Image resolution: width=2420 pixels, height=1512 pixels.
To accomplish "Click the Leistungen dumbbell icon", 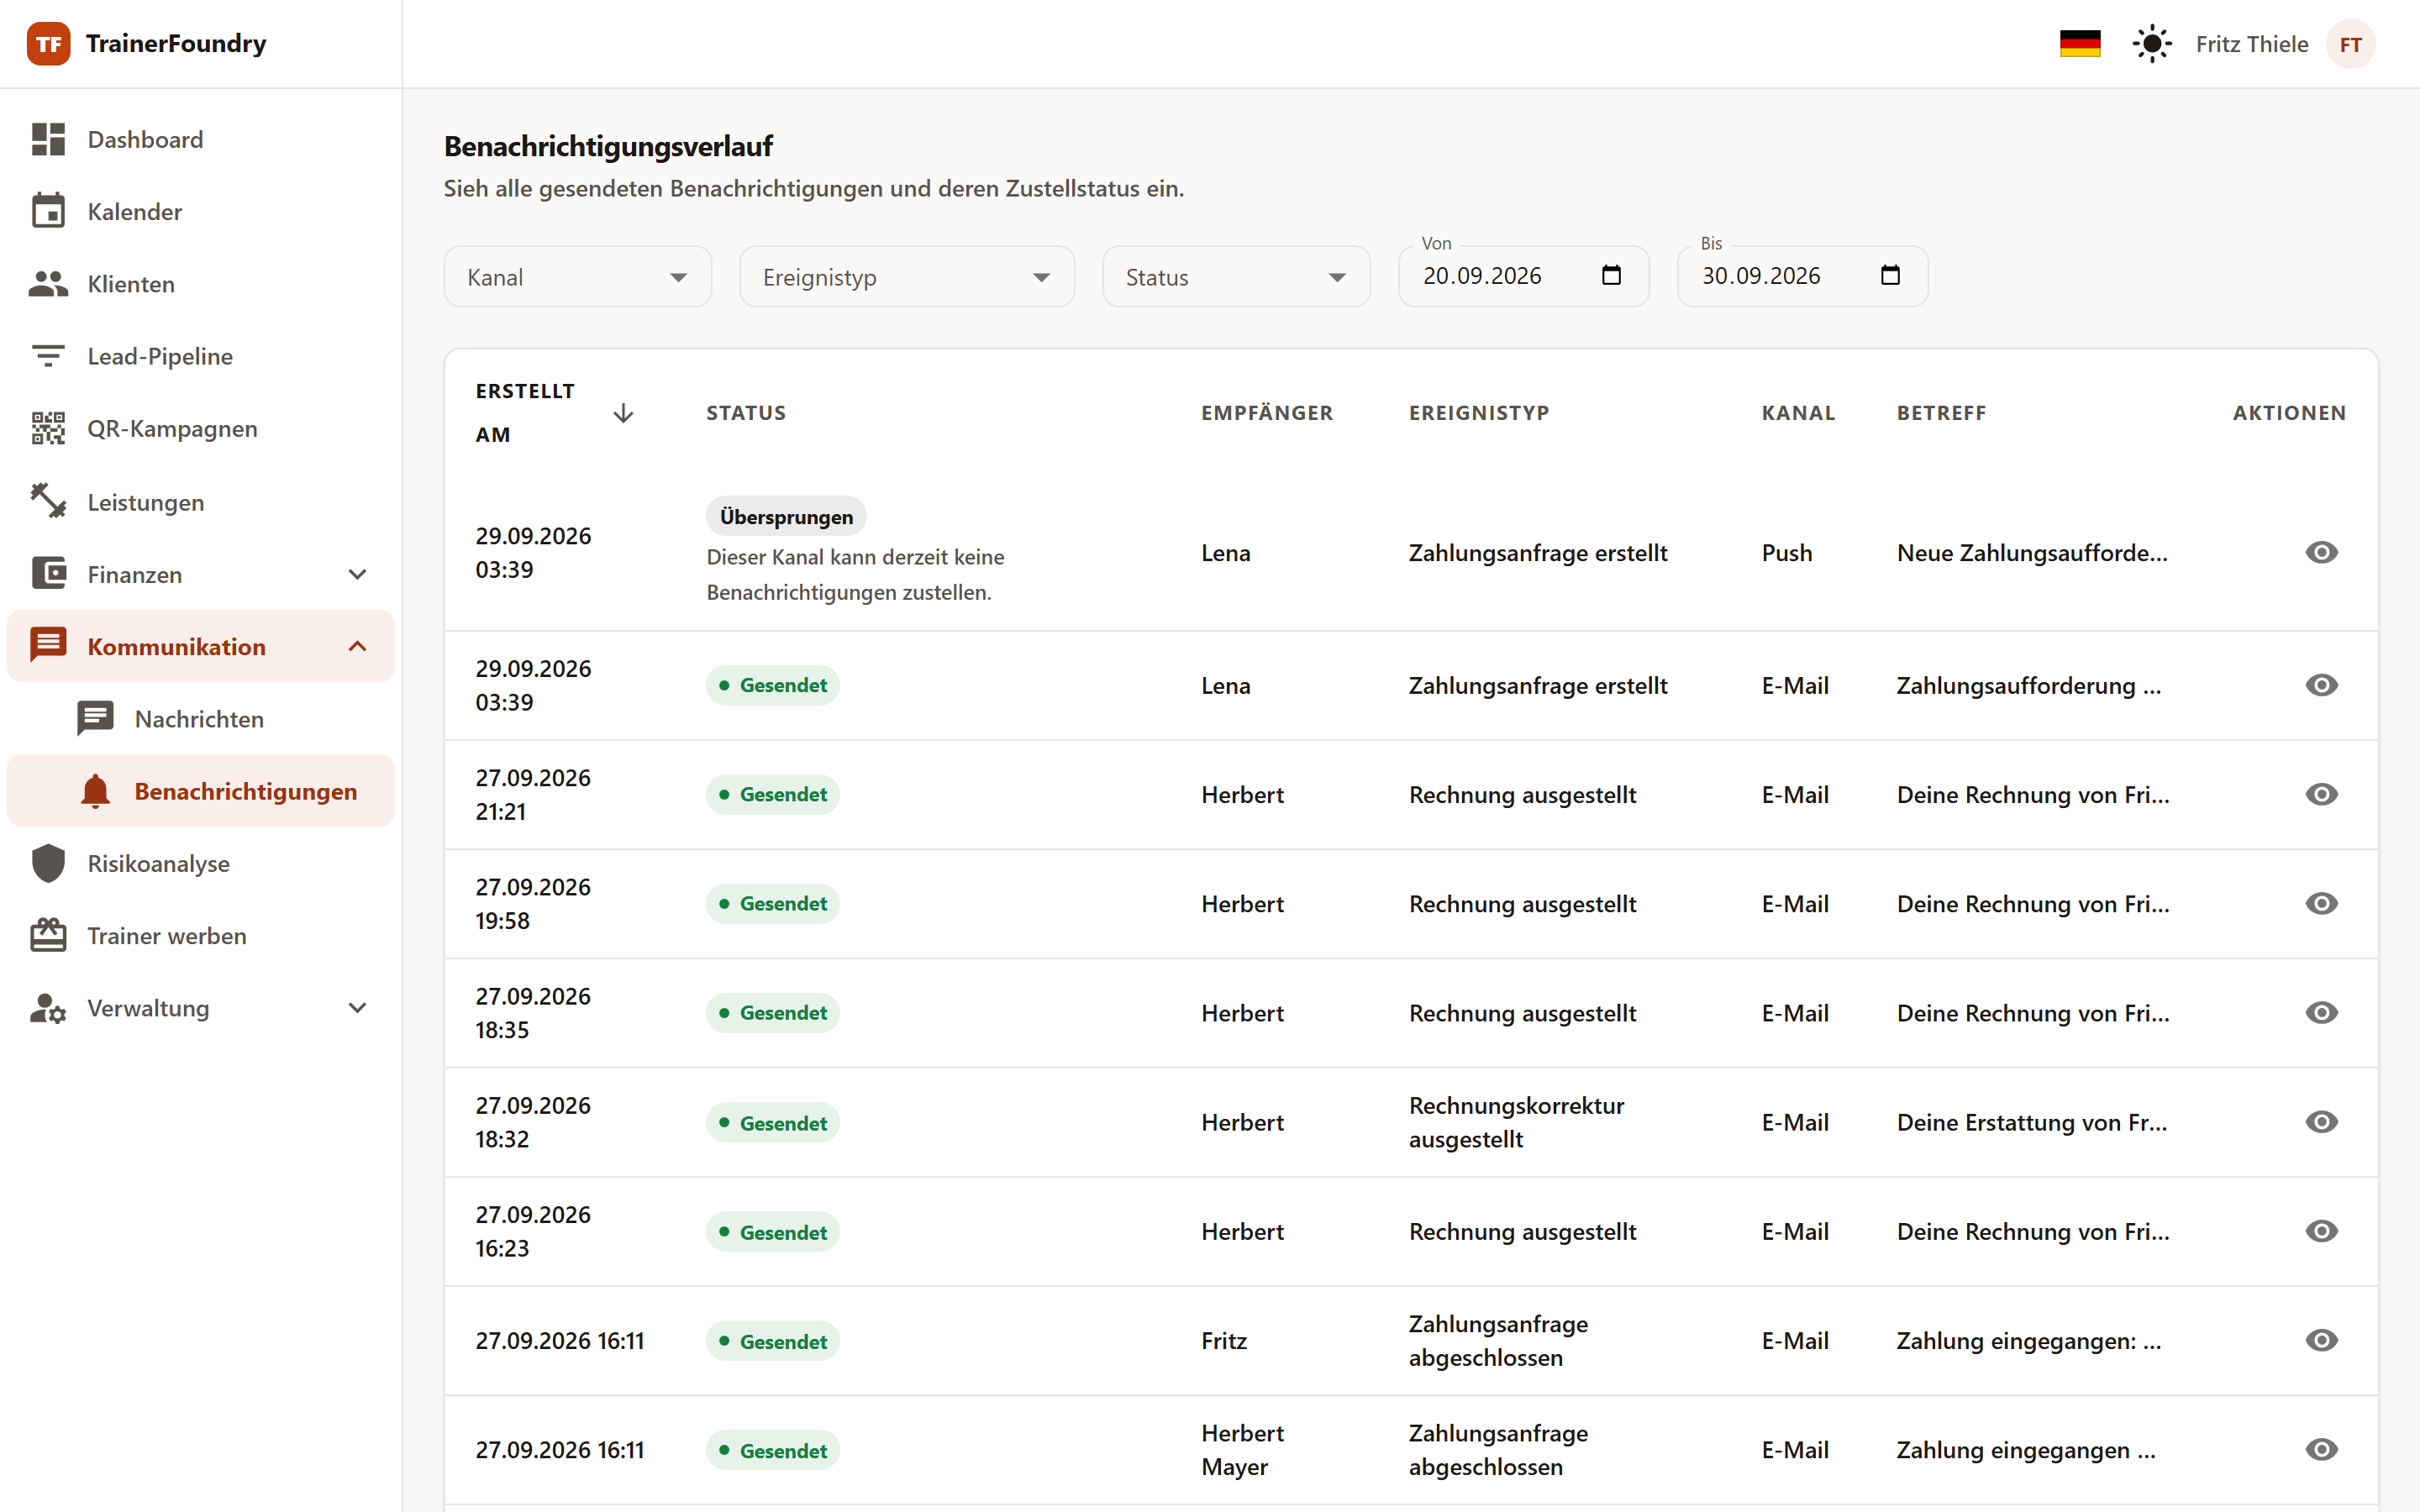I will pos(48,501).
